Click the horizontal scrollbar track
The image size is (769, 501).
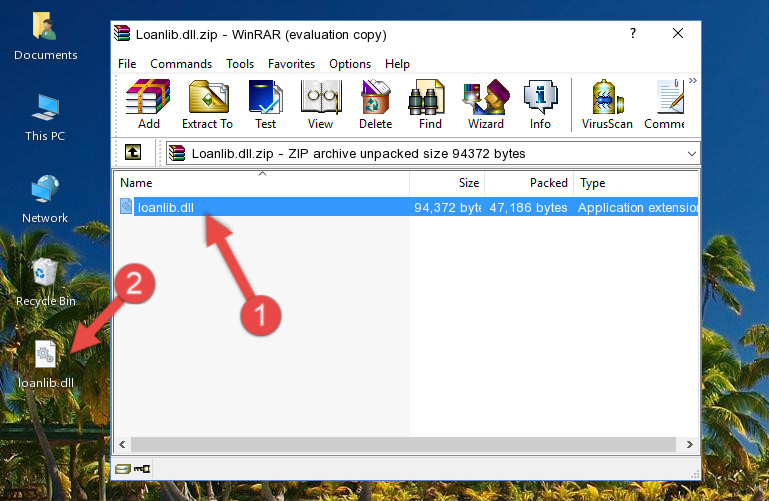[x=403, y=445]
